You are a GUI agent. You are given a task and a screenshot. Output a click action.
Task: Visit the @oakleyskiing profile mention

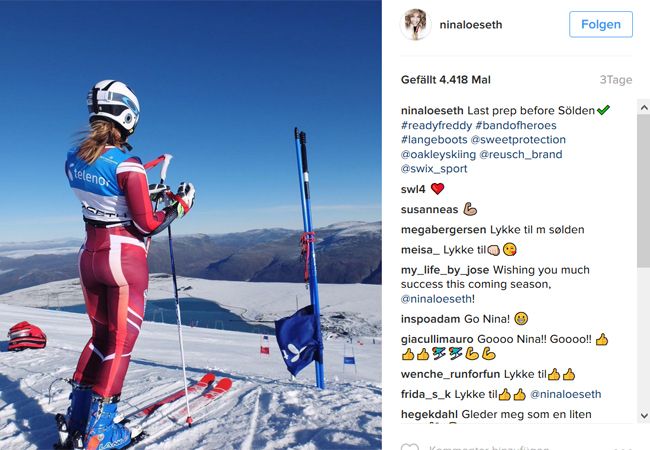click(438, 154)
